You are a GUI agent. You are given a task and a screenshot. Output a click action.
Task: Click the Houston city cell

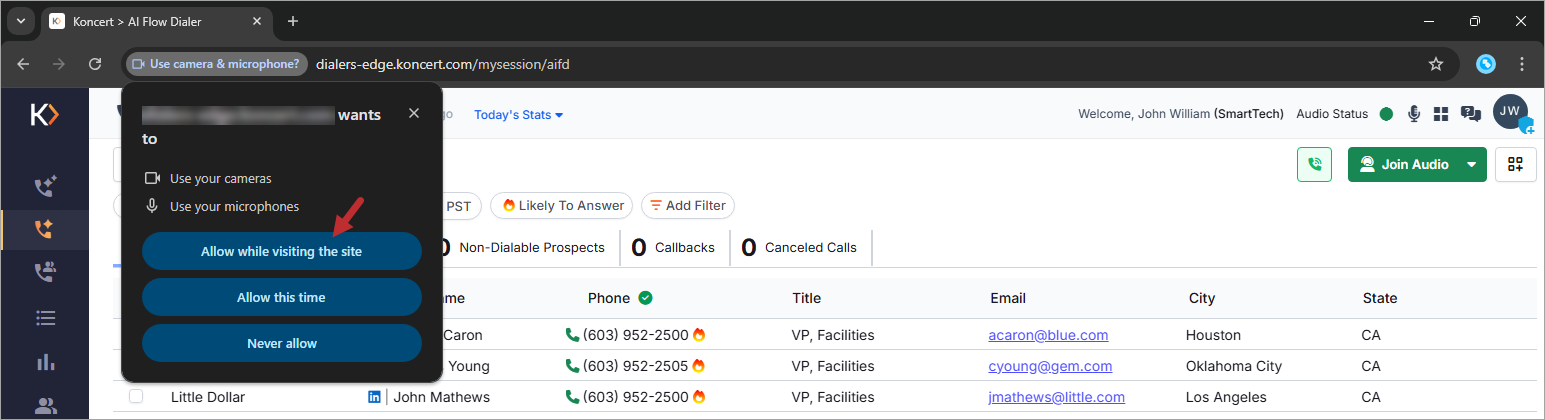click(1213, 335)
